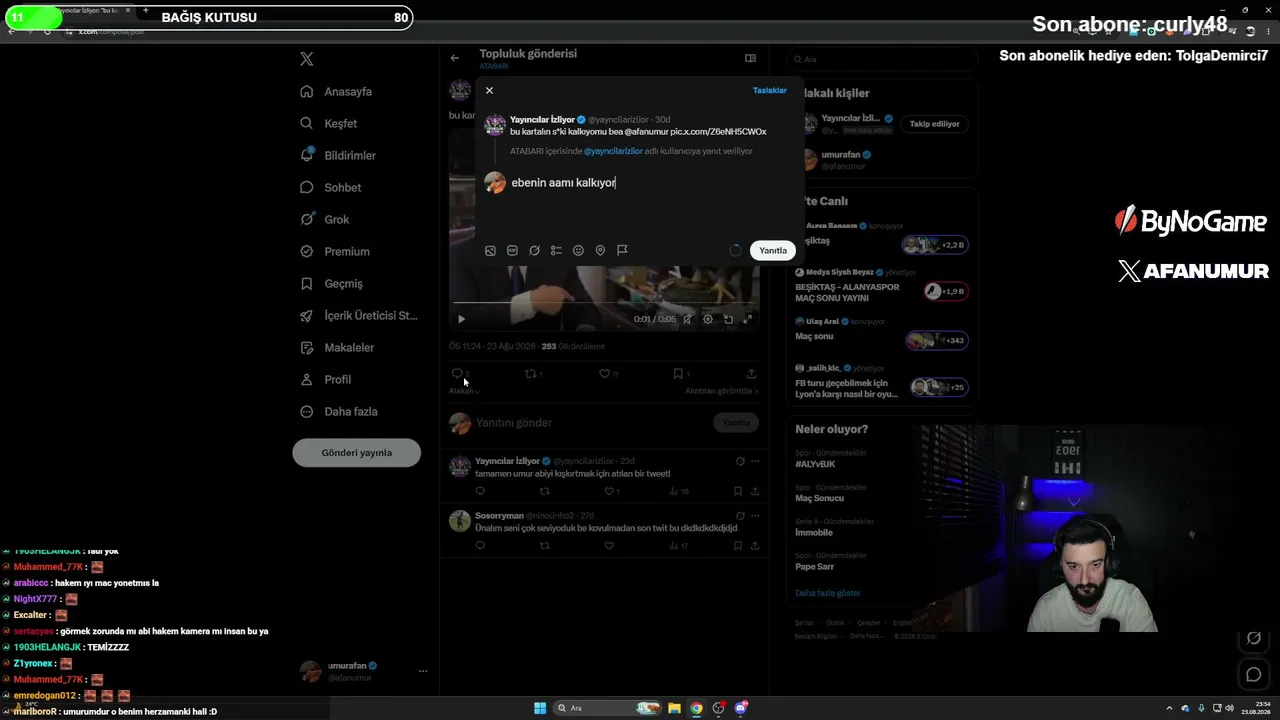Open the Grok floating button
This screenshot has height=720, width=1280.
(x=1253, y=639)
